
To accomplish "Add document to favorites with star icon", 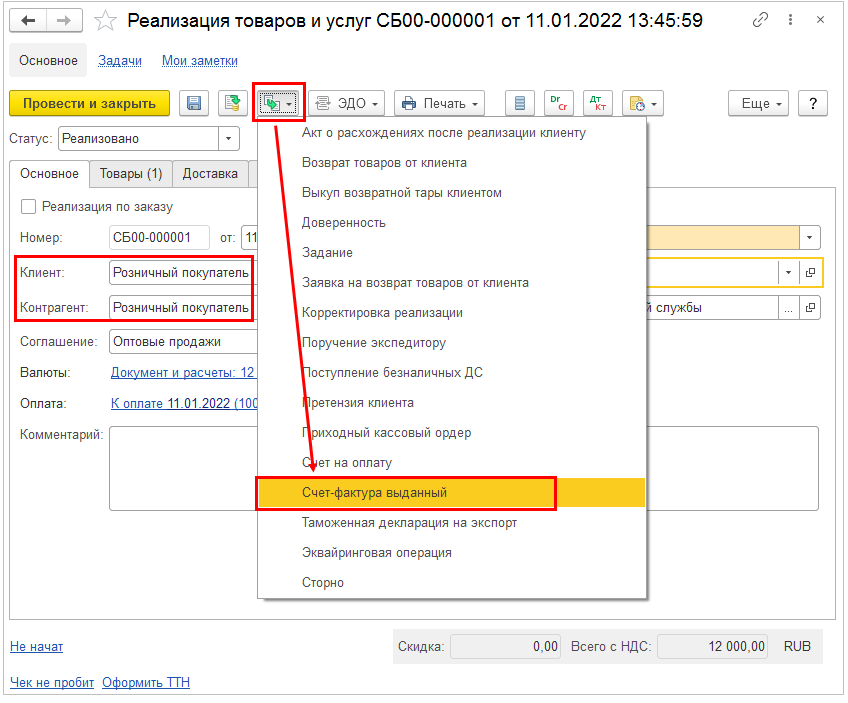I will [105, 21].
